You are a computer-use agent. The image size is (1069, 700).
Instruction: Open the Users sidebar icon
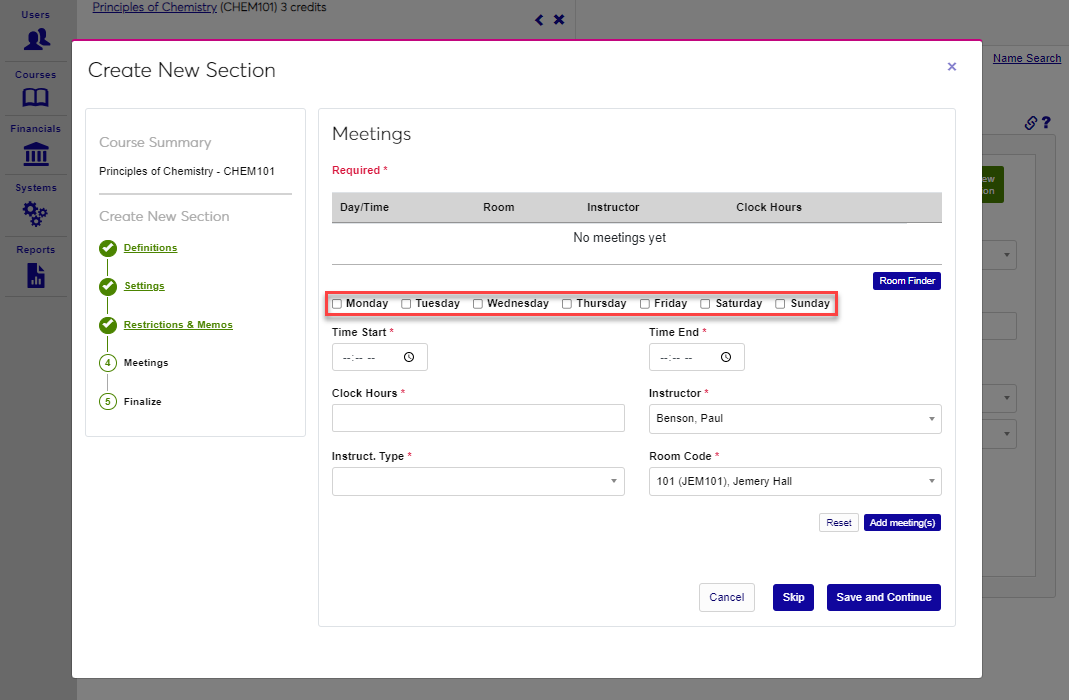37,39
